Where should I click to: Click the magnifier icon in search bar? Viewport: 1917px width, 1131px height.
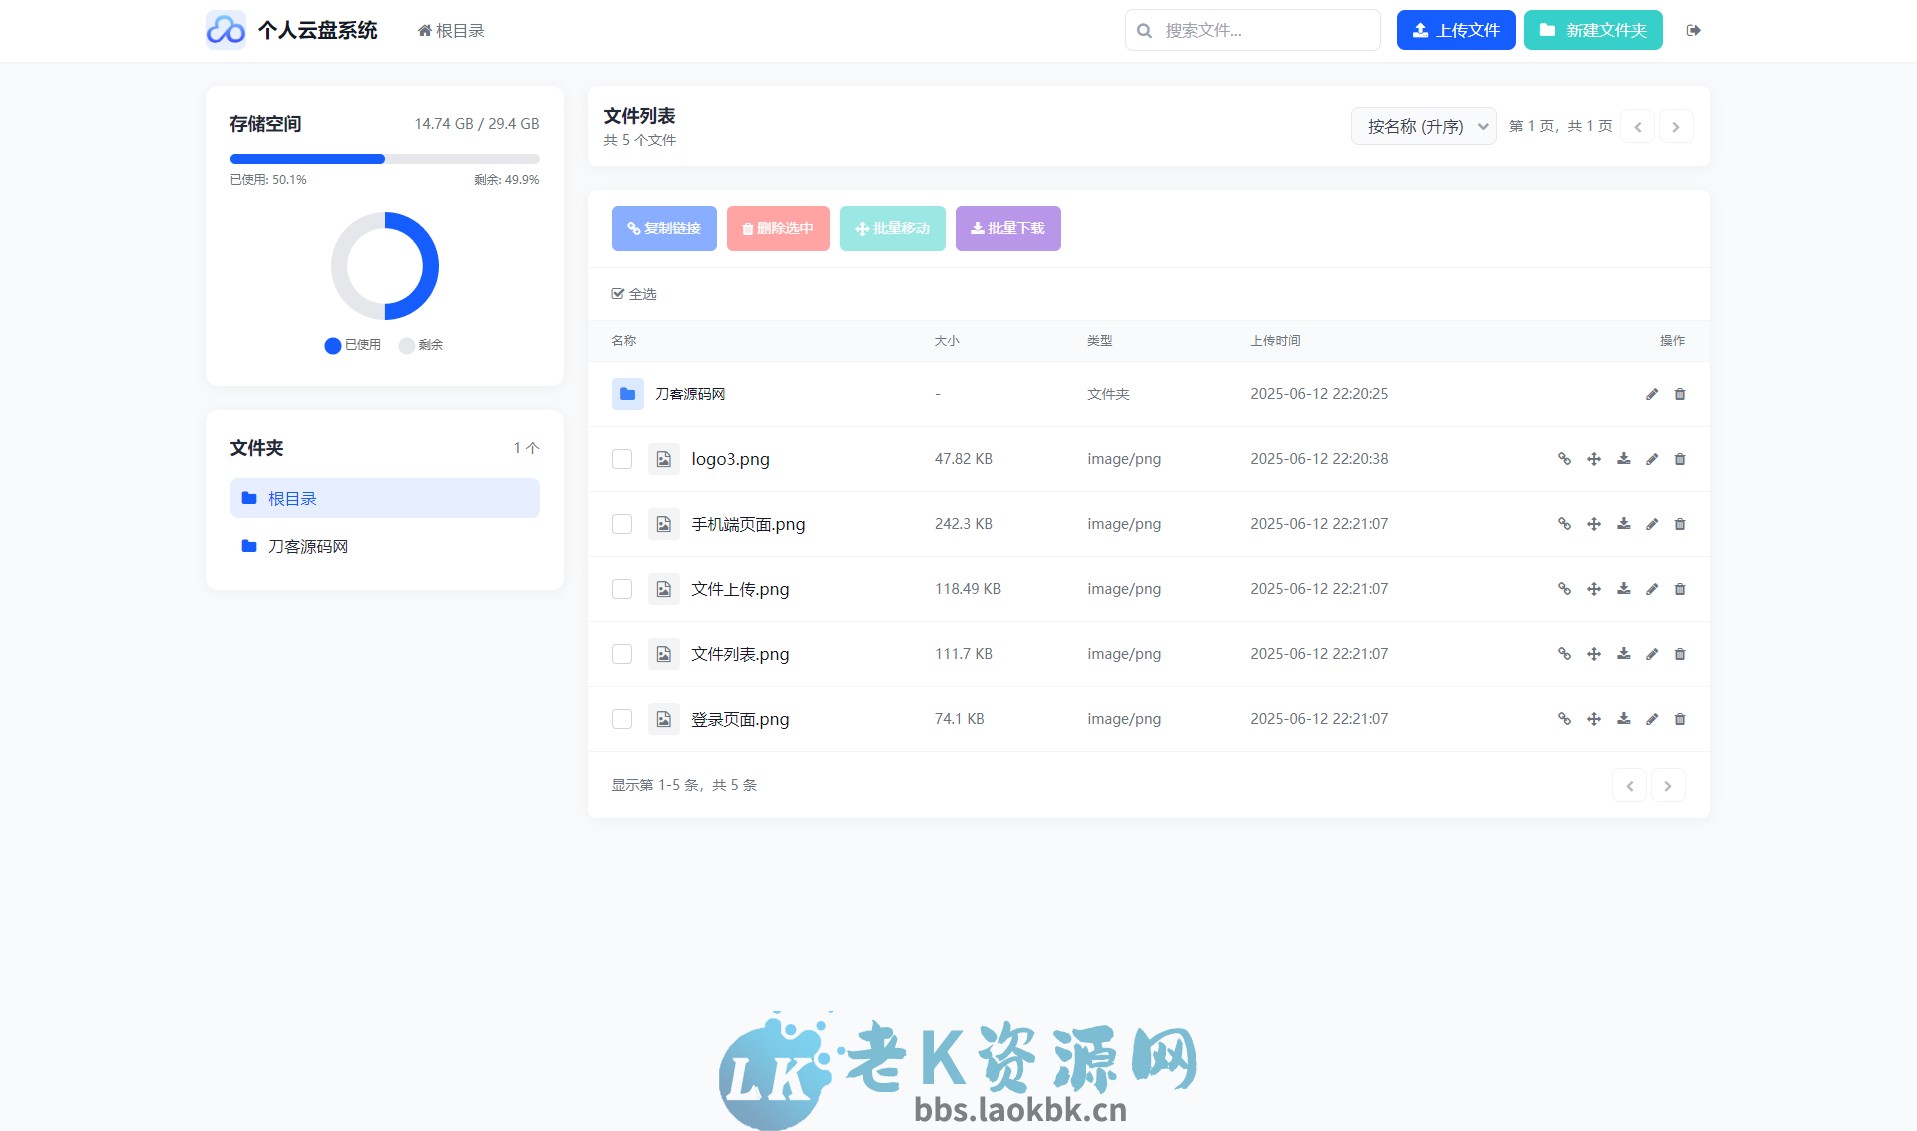pyautogui.click(x=1145, y=30)
